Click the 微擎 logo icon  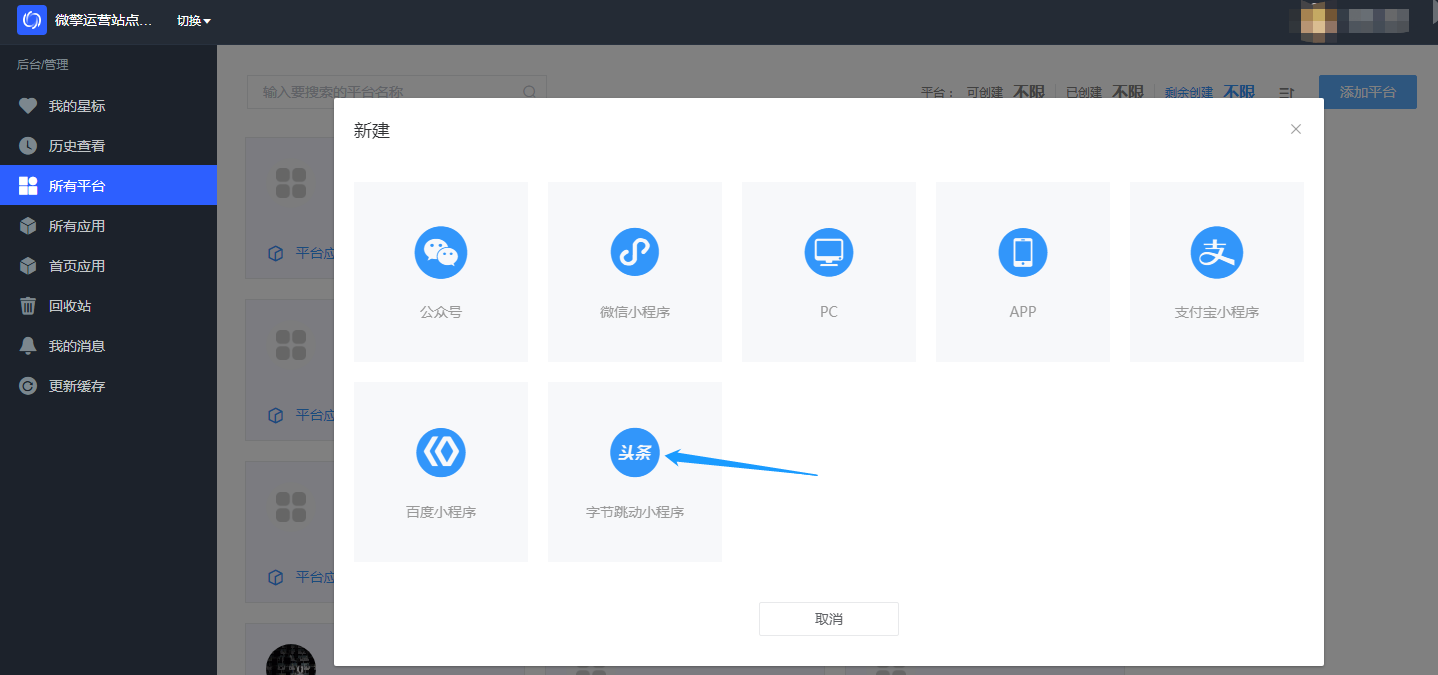pos(32,20)
